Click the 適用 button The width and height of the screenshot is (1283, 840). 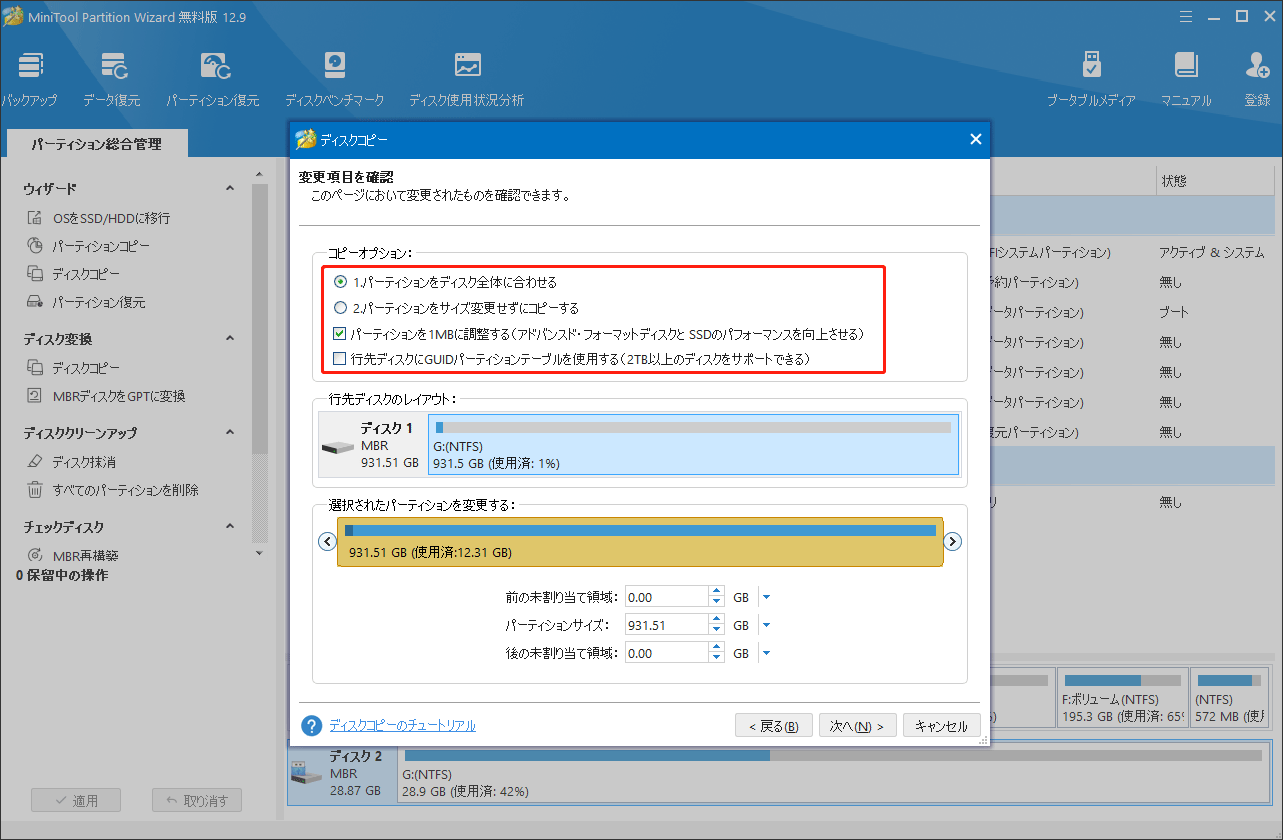(76, 800)
